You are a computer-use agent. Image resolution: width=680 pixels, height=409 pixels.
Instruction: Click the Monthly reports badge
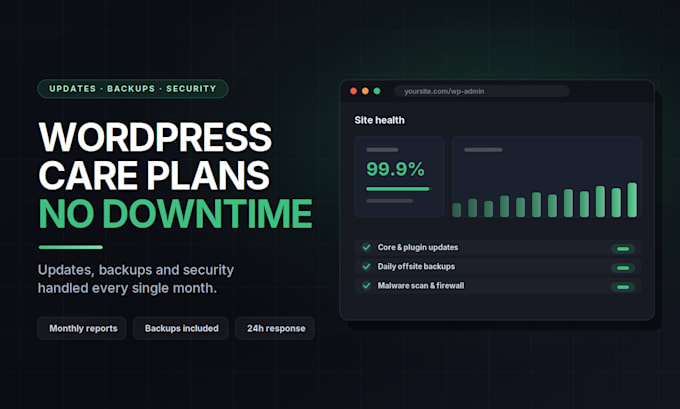82,328
